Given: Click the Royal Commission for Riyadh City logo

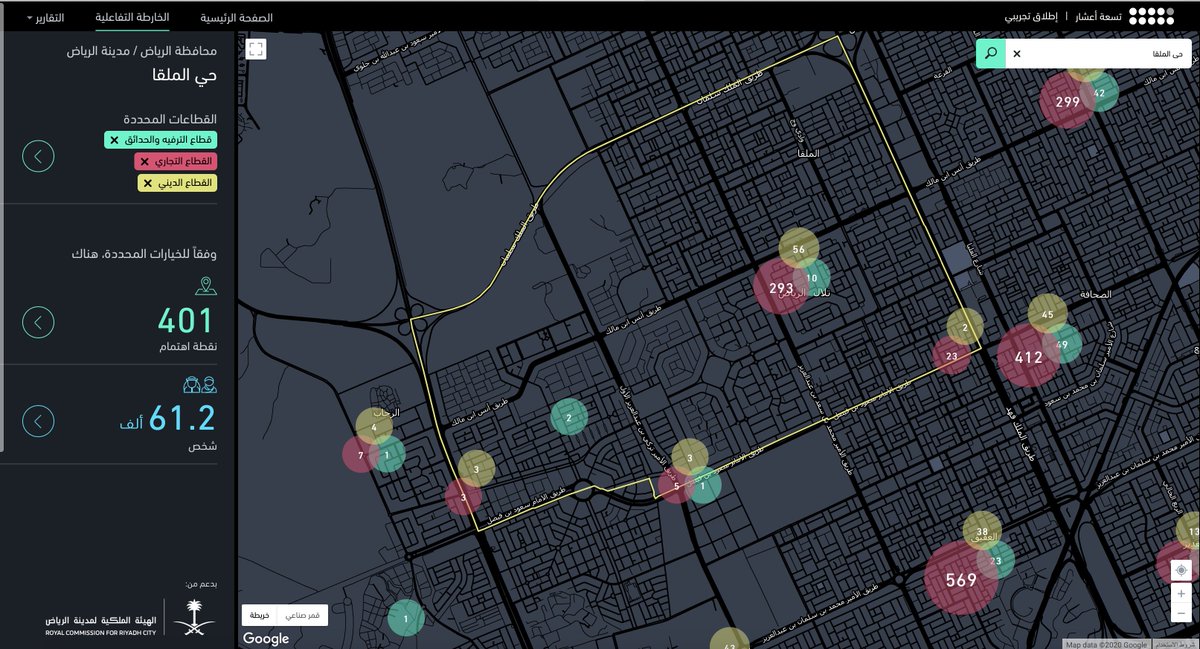Looking at the screenshot, I should 129,617.
